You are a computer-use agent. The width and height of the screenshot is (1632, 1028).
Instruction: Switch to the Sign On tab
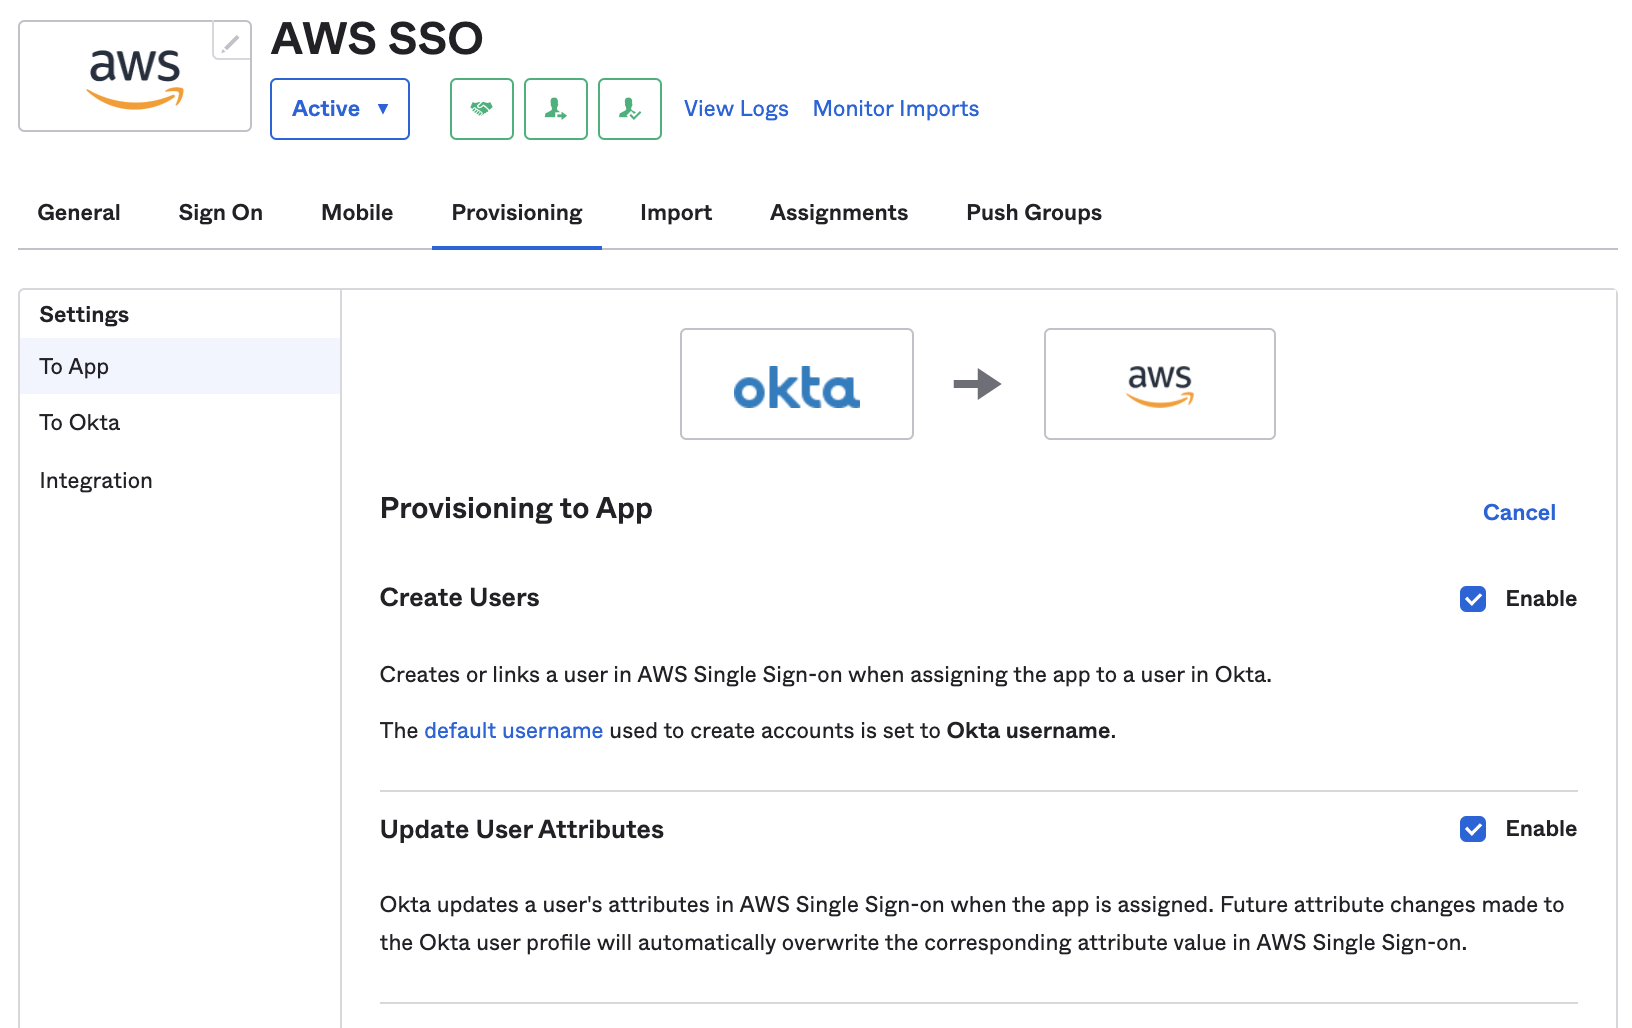coord(220,212)
